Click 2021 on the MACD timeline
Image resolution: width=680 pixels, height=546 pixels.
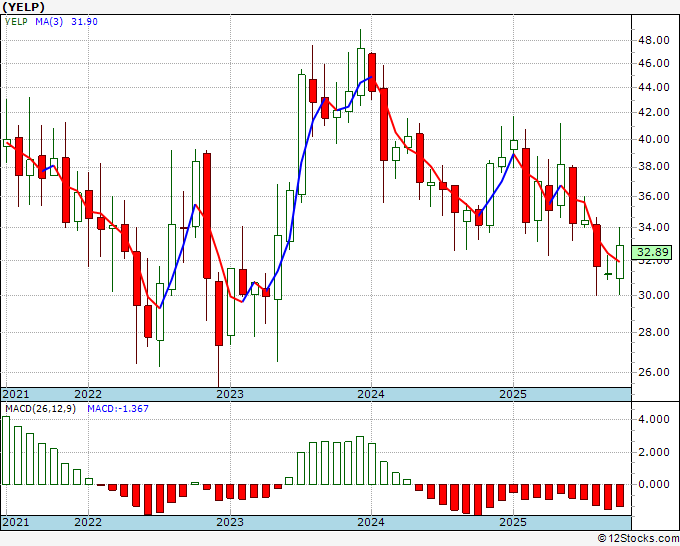point(16,522)
